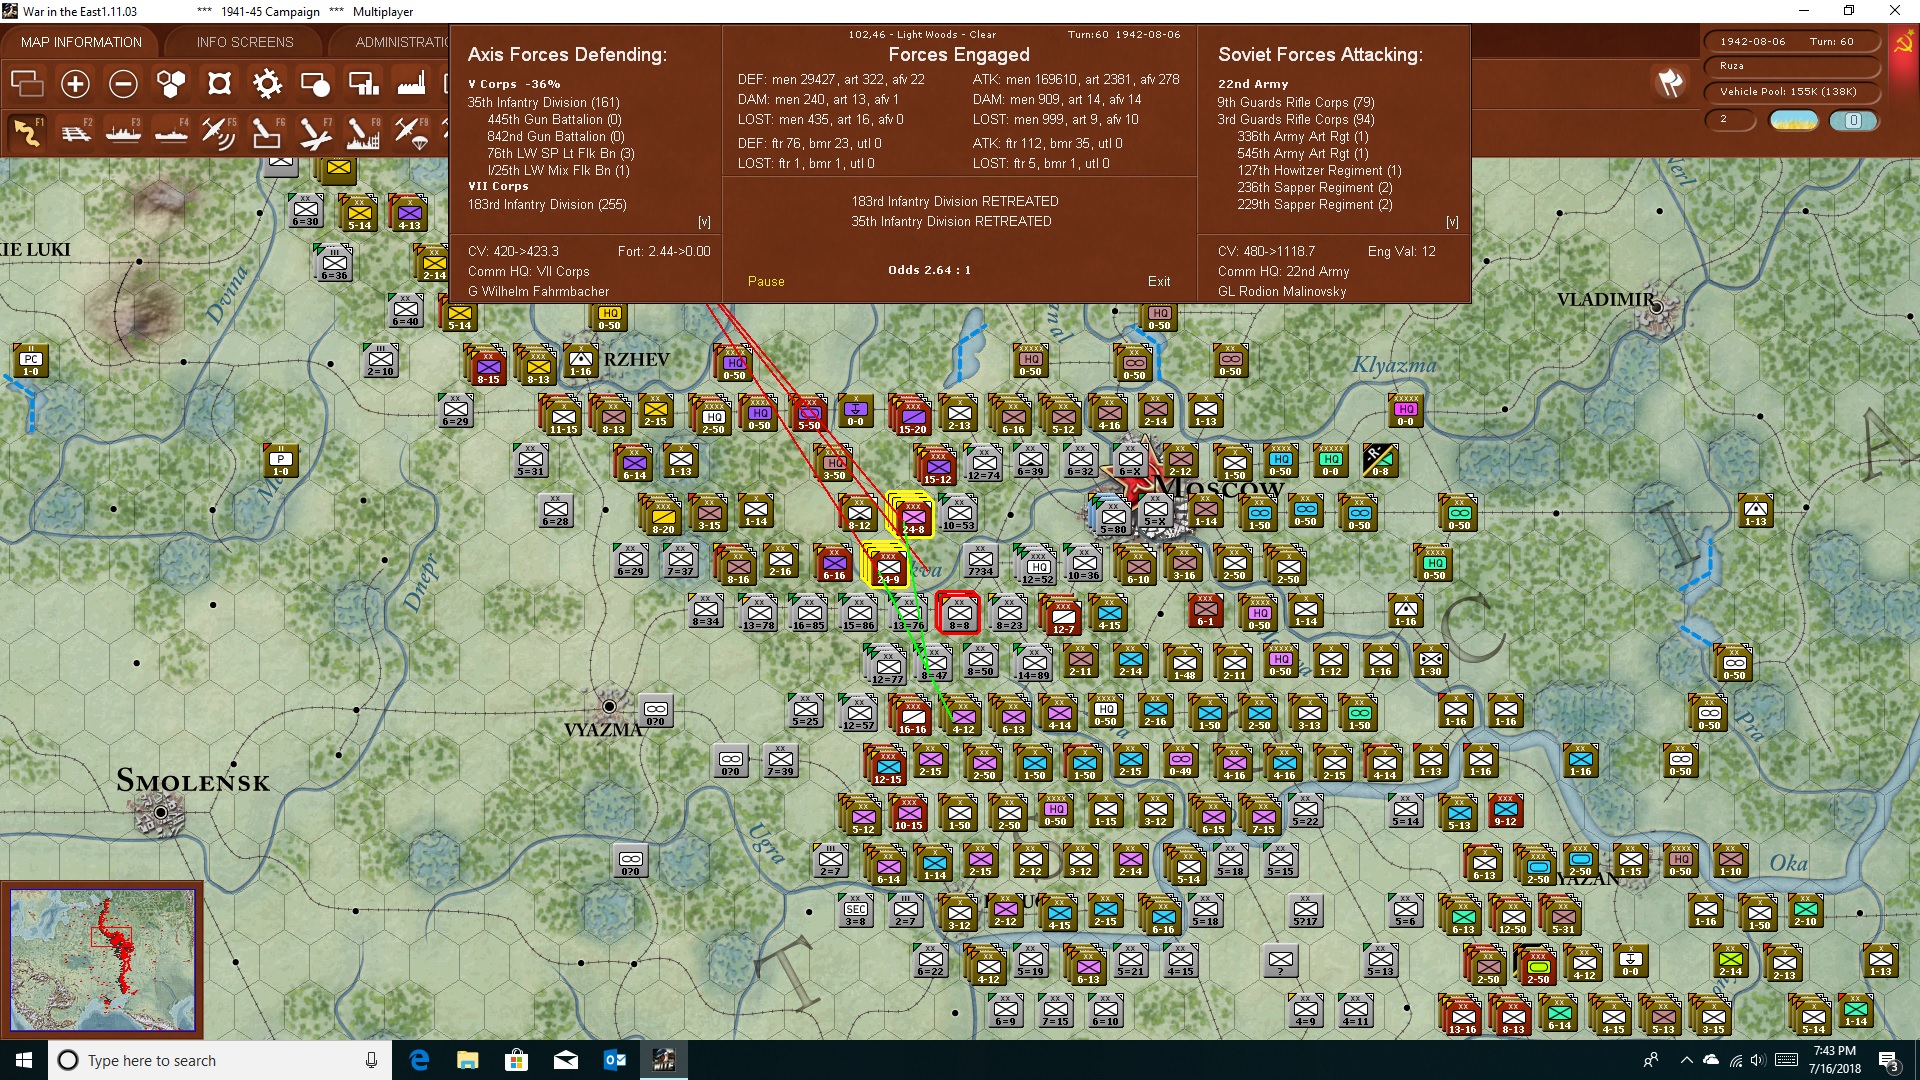Open Microsoft Edge from the taskbar
The image size is (1920, 1080).
419,1060
